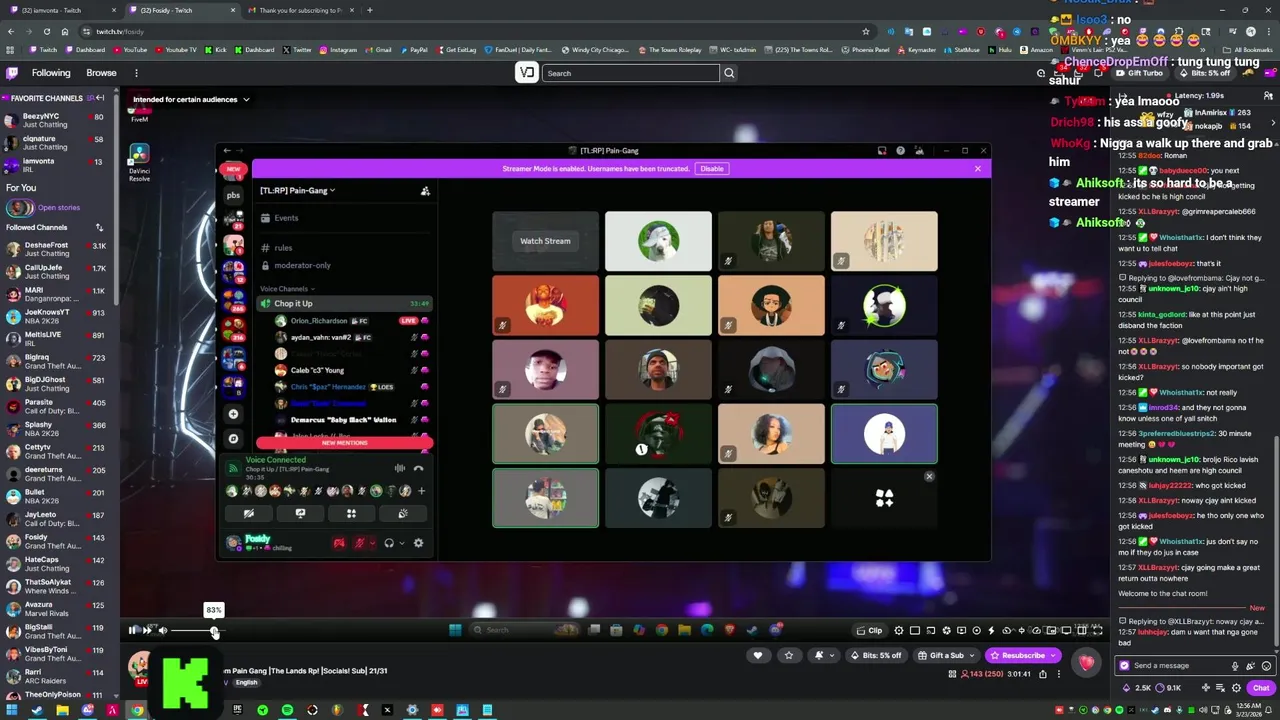
Task: Click the Twitch logo home icon
Action: [x=12, y=73]
